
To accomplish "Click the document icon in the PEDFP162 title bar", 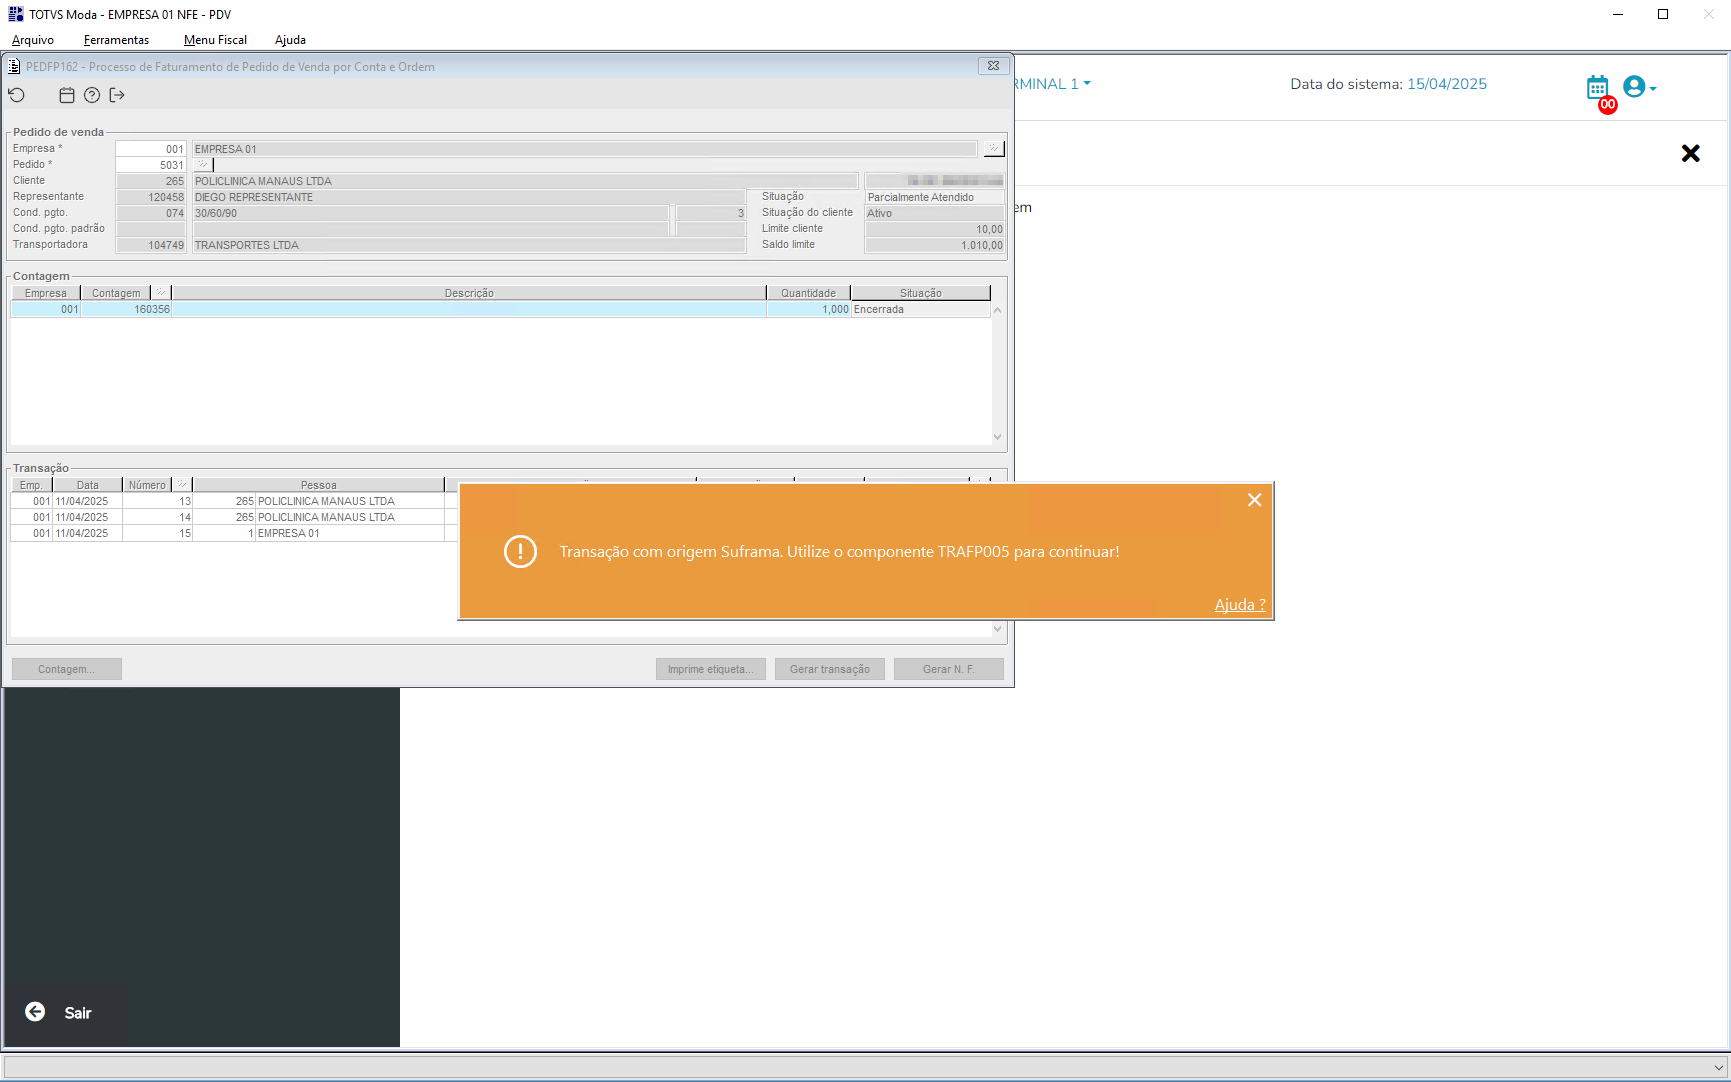I will point(14,66).
